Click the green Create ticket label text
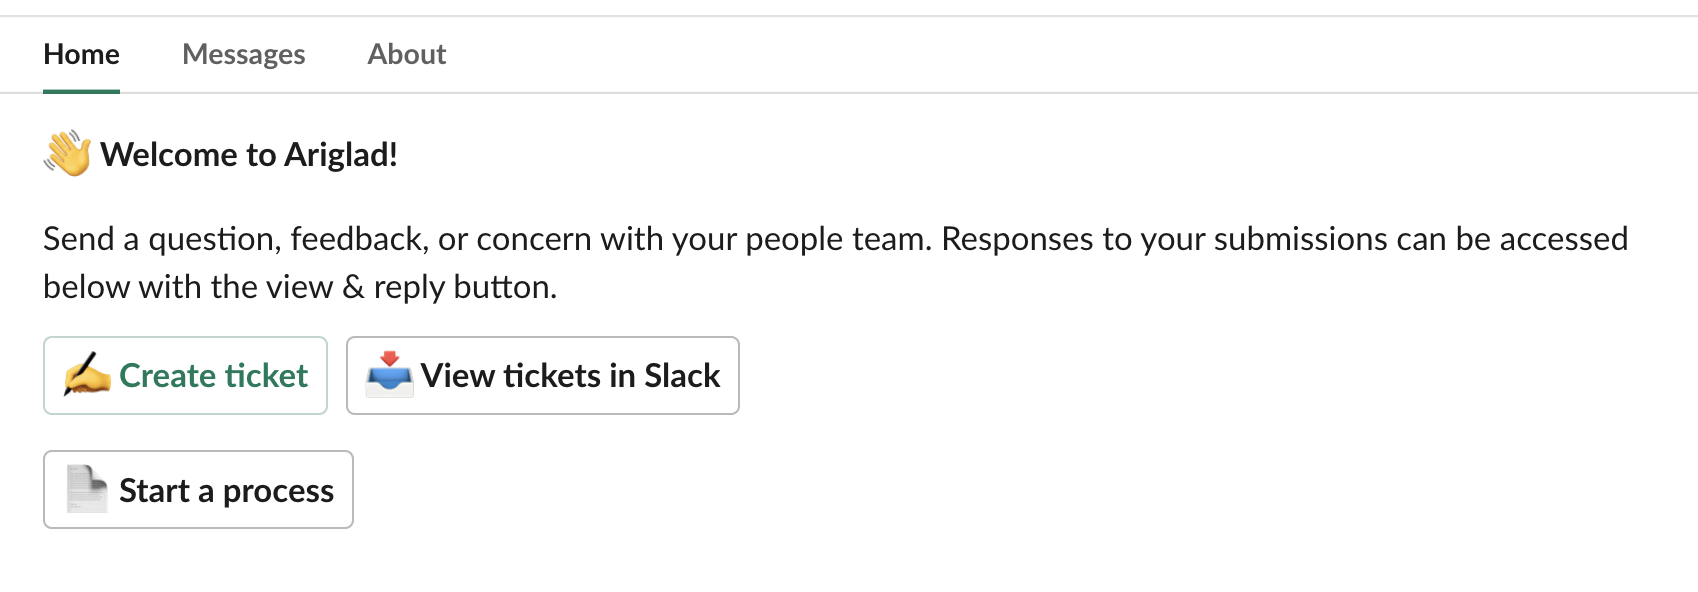Screen dimensions: 1698x592 coord(213,375)
